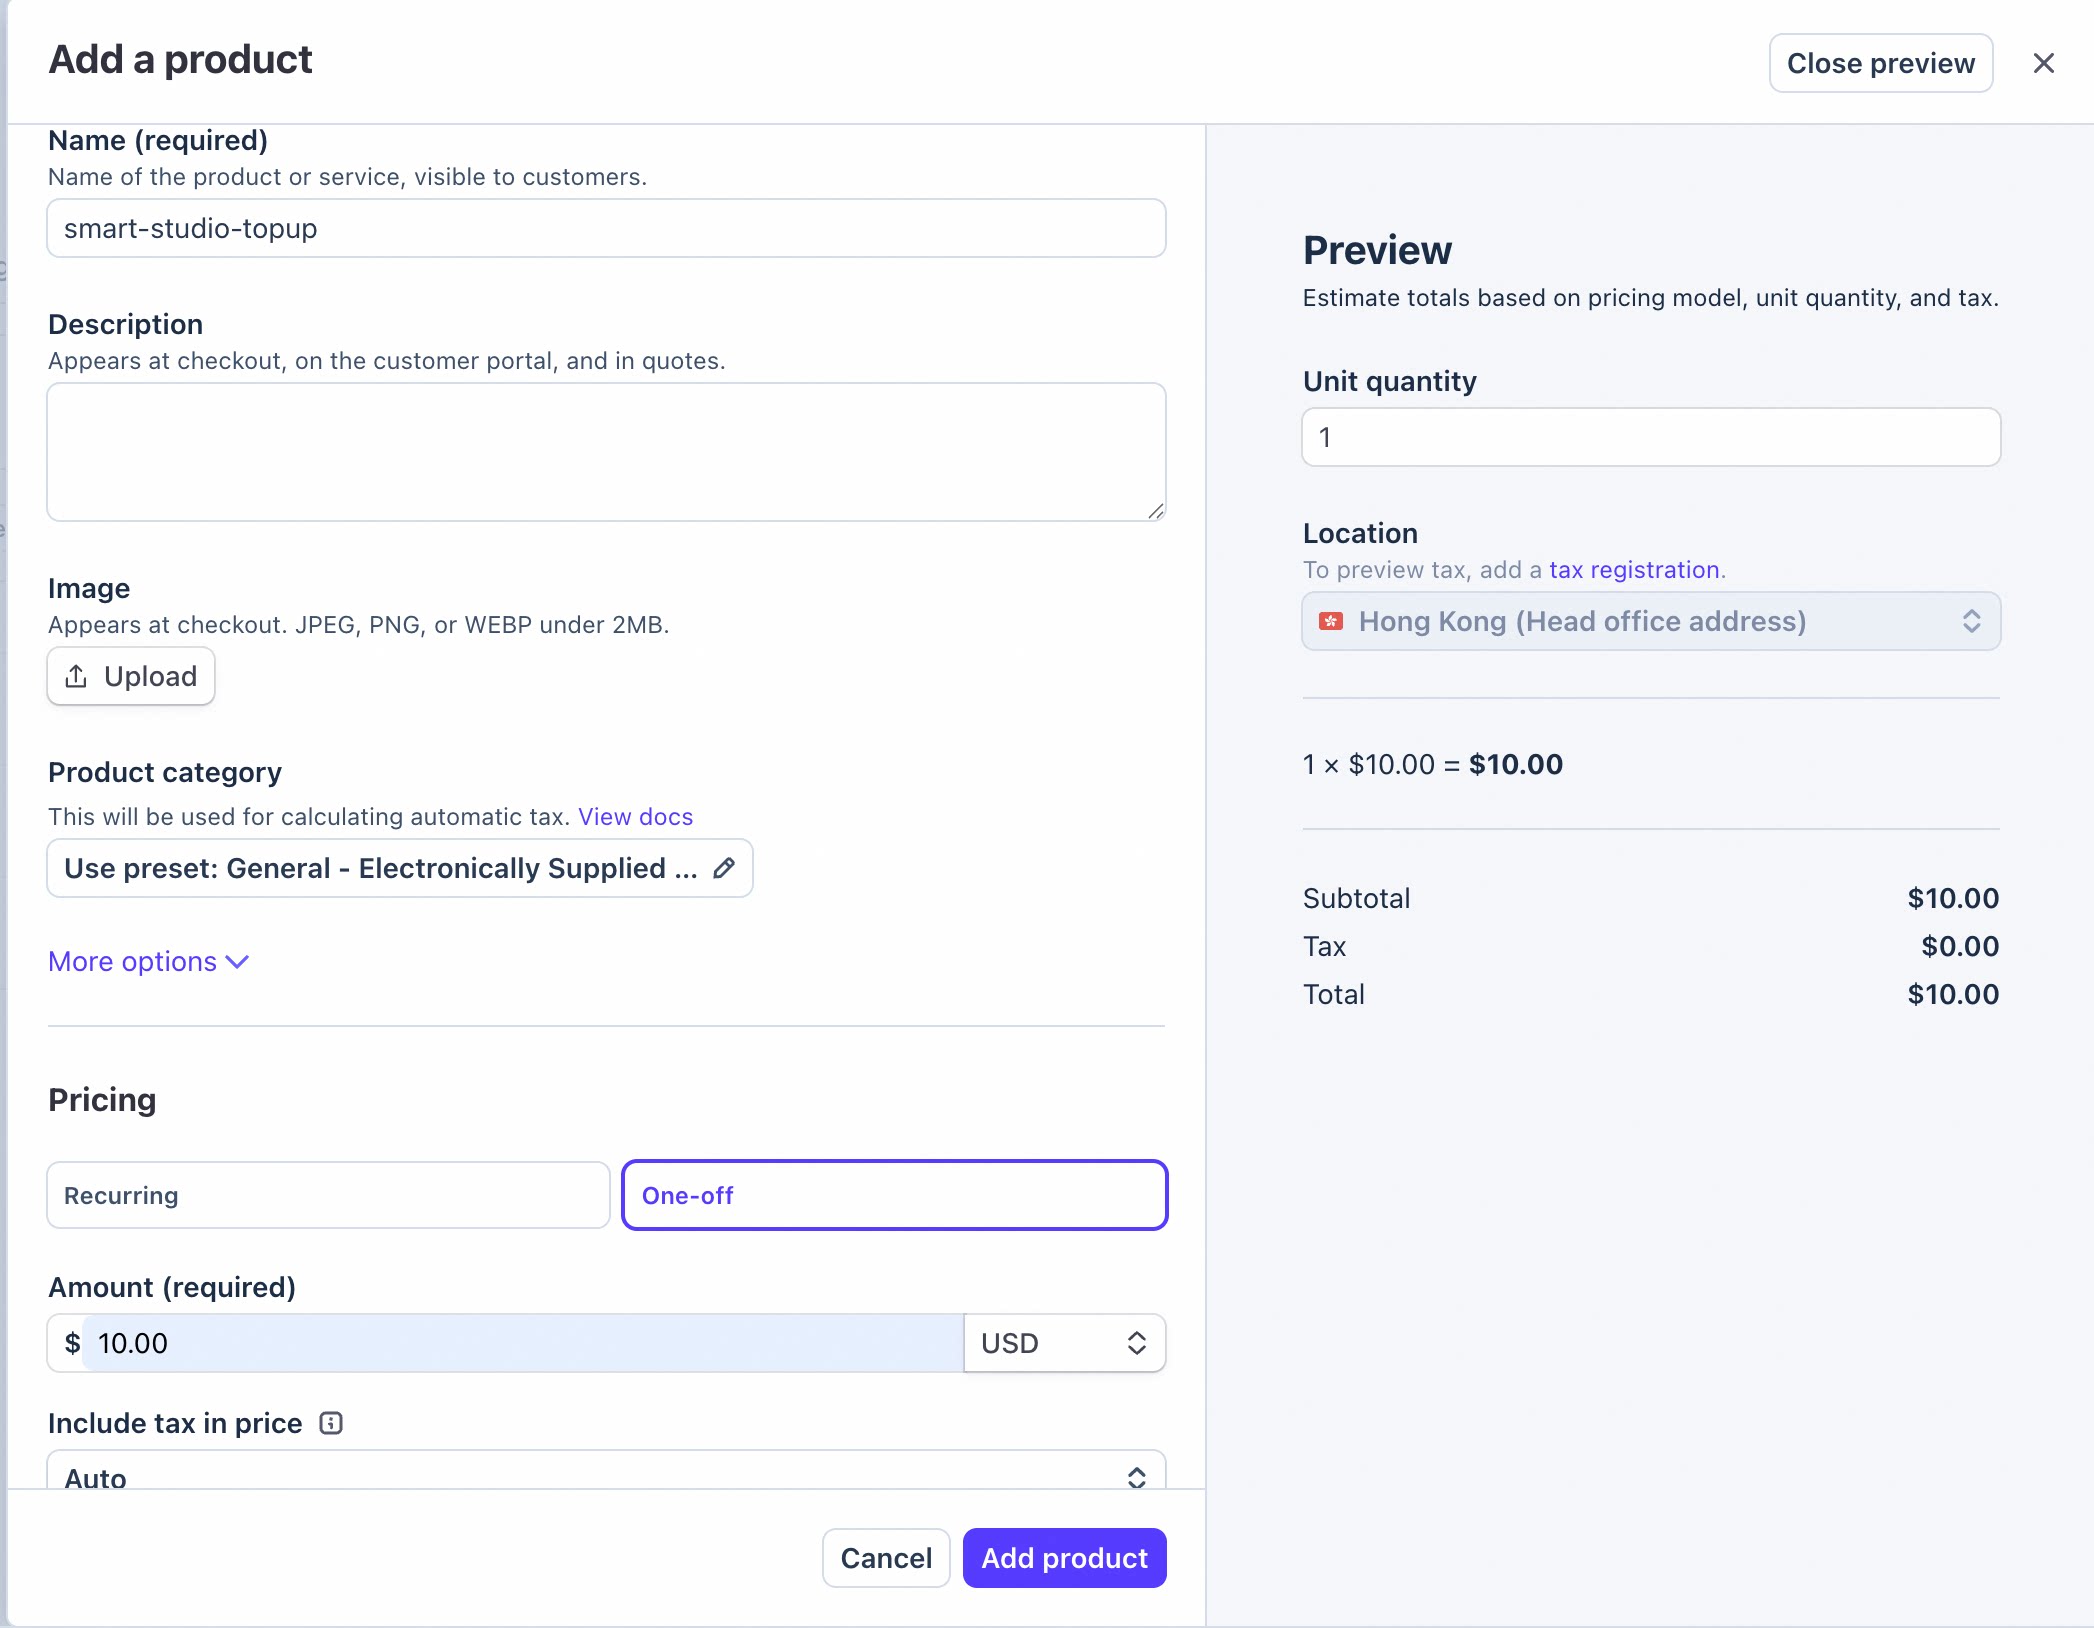Open the product category preset selector
The height and width of the screenshot is (1628, 2094).
[400, 868]
